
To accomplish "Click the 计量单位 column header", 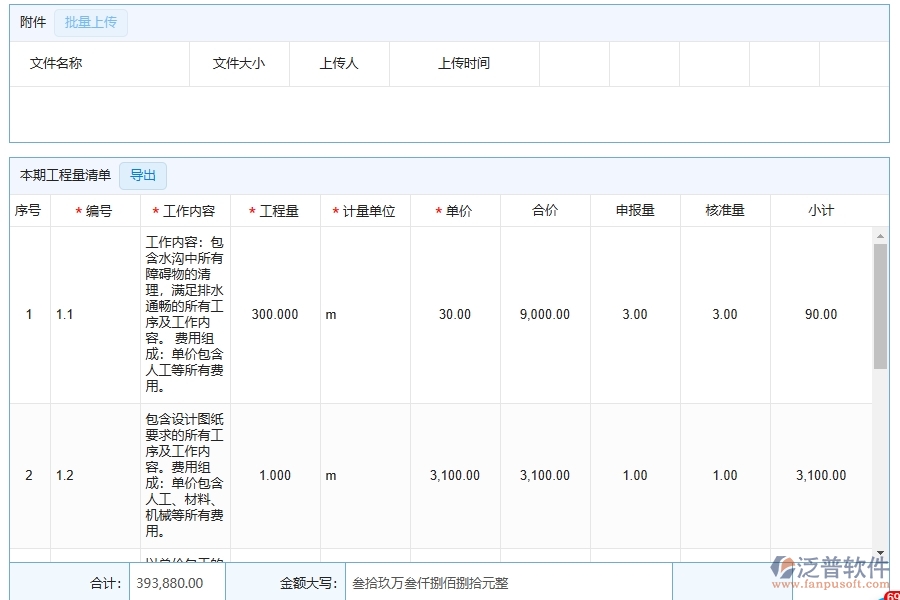I will 366,210.
